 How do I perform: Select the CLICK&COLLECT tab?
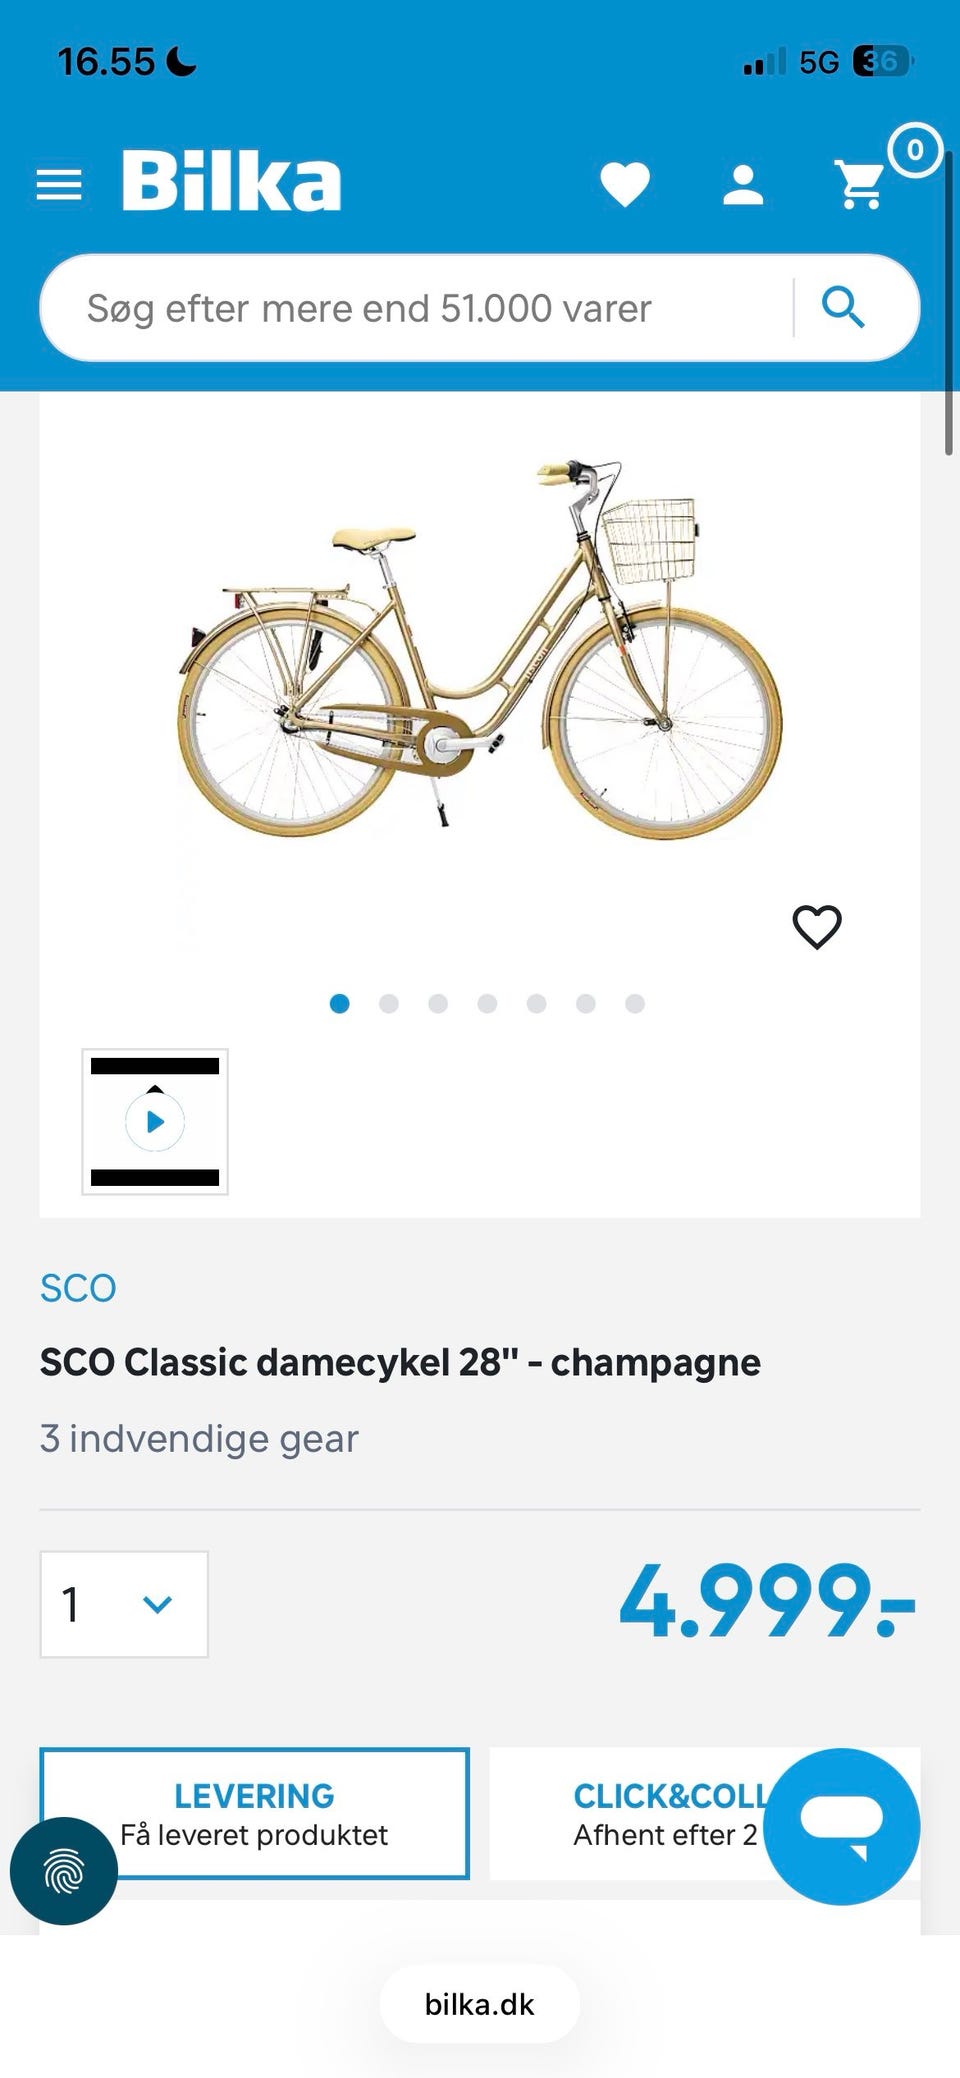[704, 1813]
